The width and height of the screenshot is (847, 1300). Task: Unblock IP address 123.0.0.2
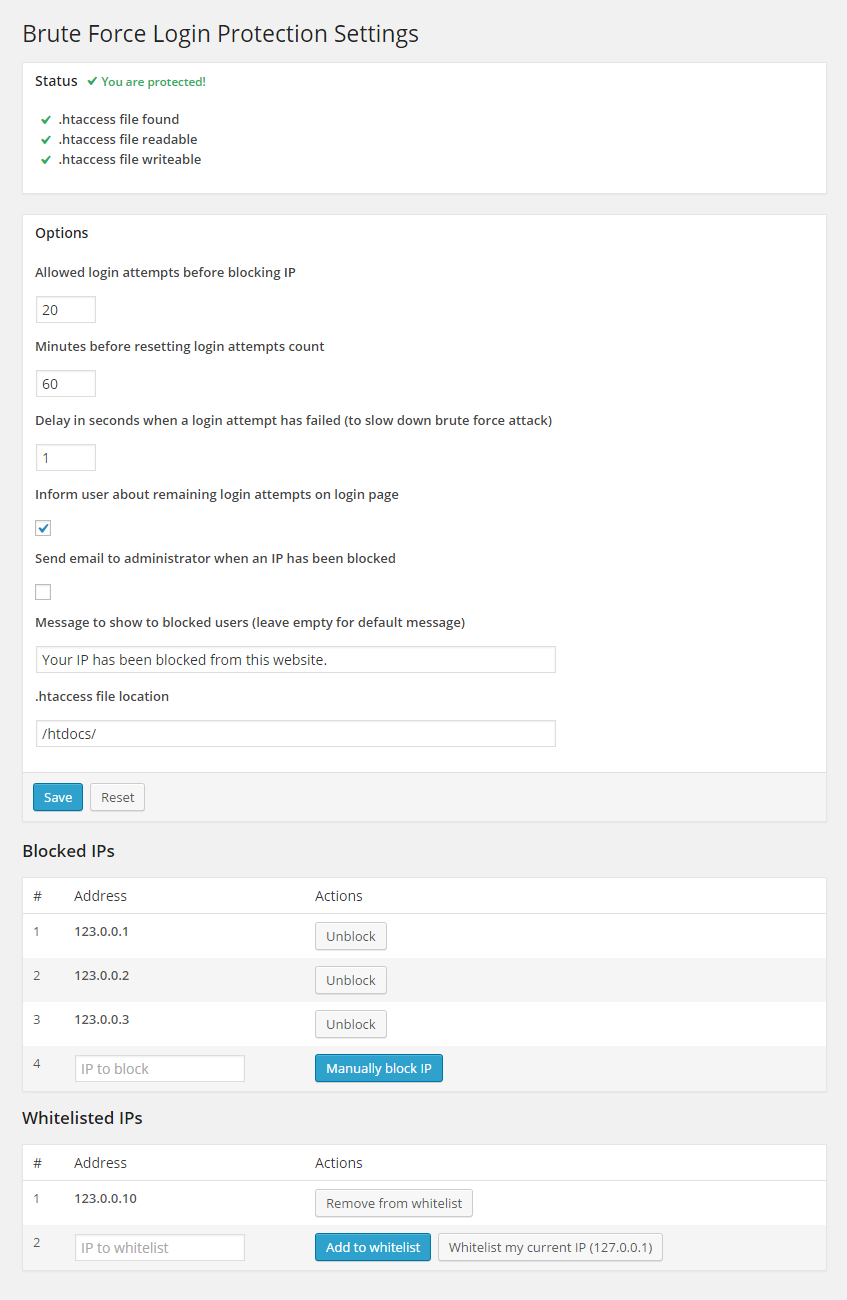point(350,981)
